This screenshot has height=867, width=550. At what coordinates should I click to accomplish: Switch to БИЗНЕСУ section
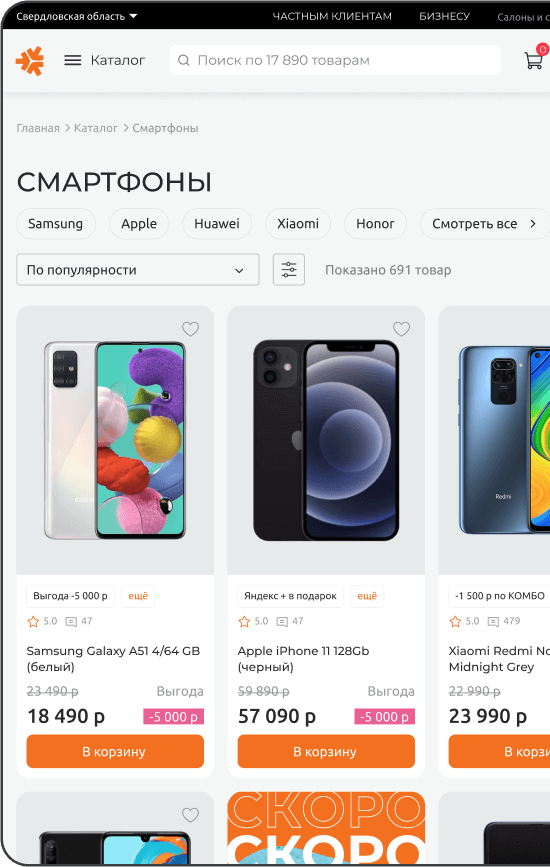(x=444, y=17)
